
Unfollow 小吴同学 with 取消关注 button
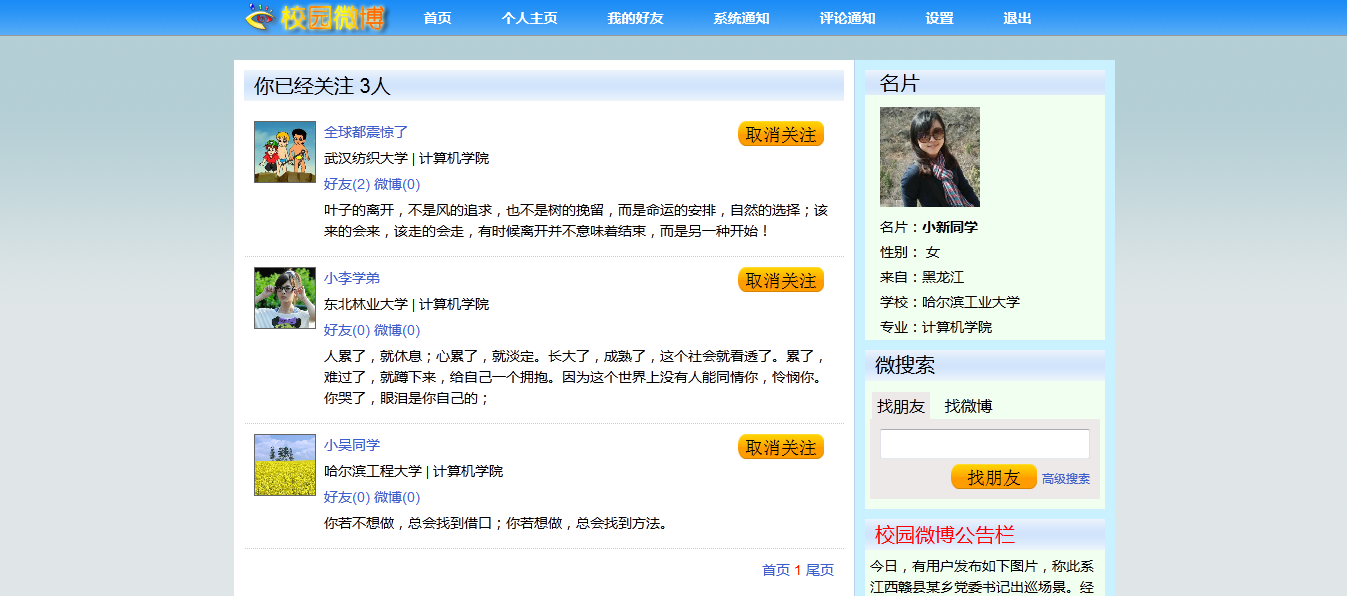[781, 447]
